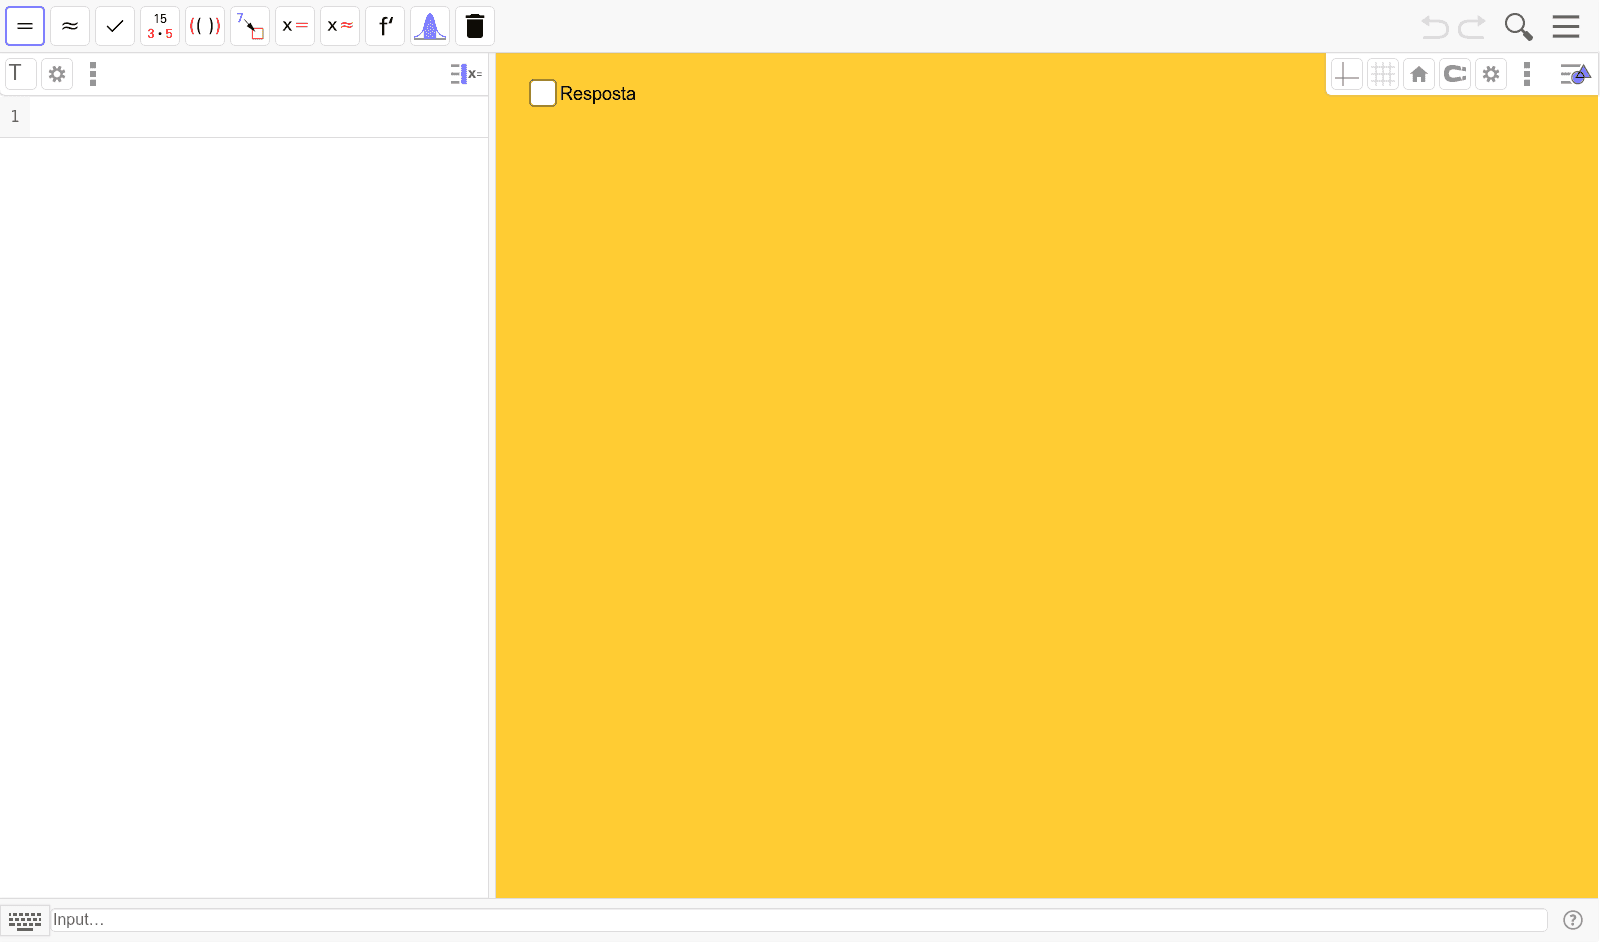Image resolution: width=1600 pixels, height=943 pixels.
Task: Click the Redo arrow
Action: pyautogui.click(x=1472, y=27)
